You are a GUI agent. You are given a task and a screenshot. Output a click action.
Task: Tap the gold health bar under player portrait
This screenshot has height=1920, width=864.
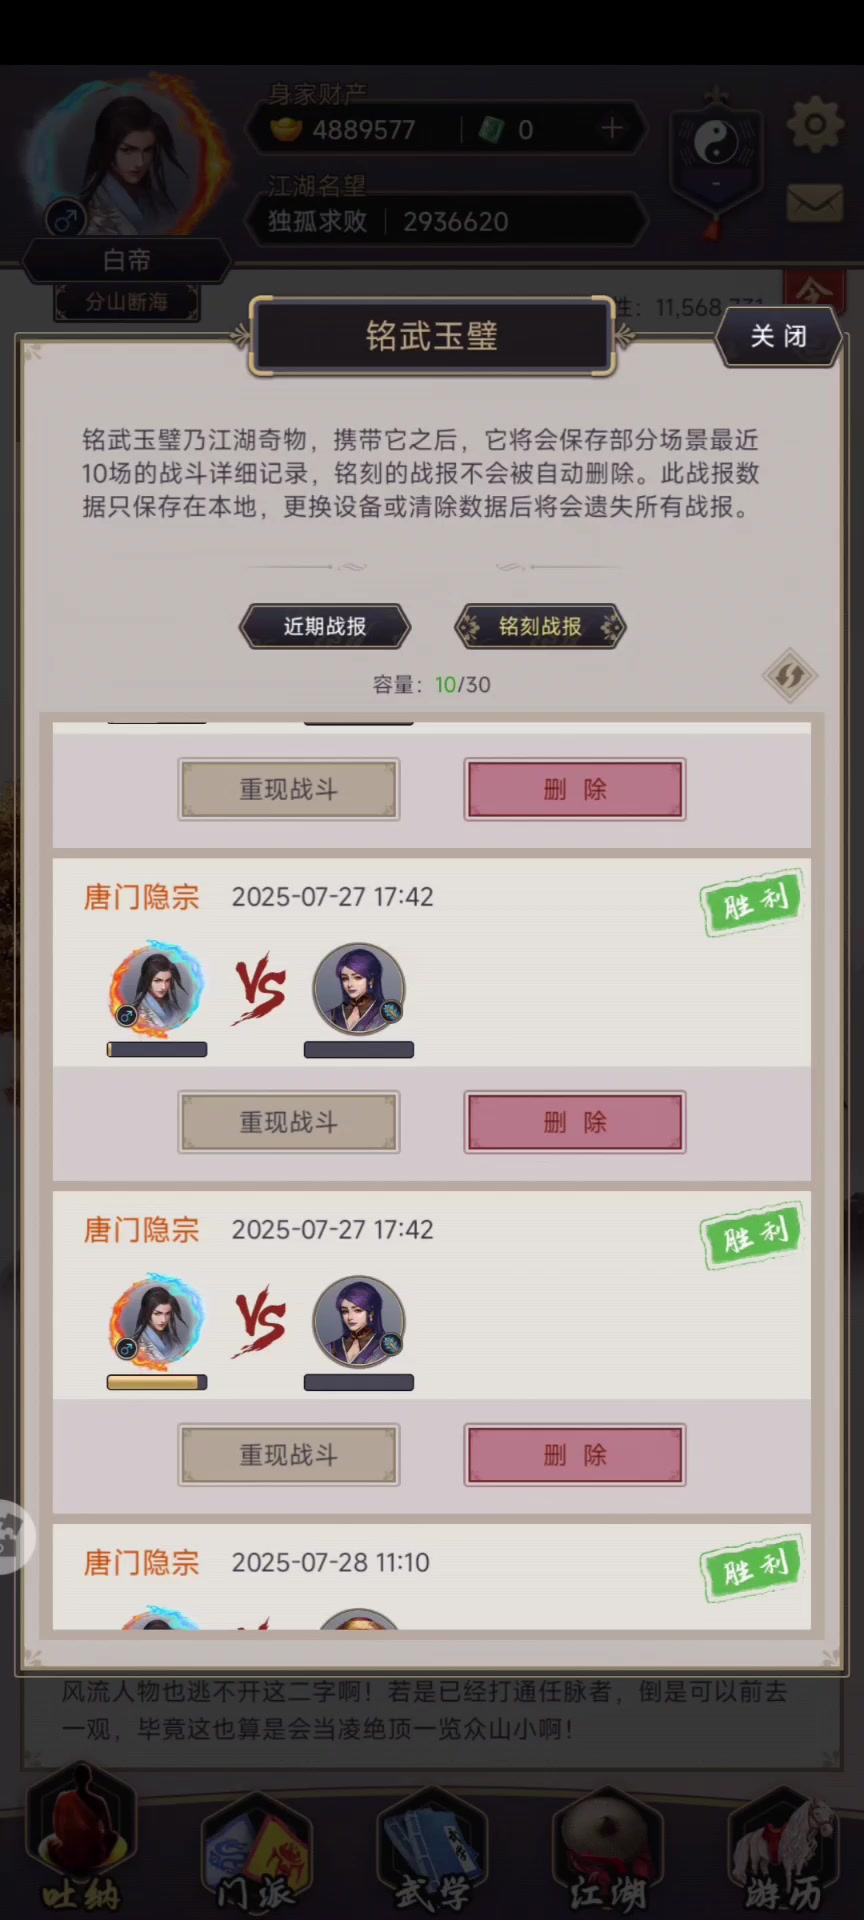[157, 1382]
